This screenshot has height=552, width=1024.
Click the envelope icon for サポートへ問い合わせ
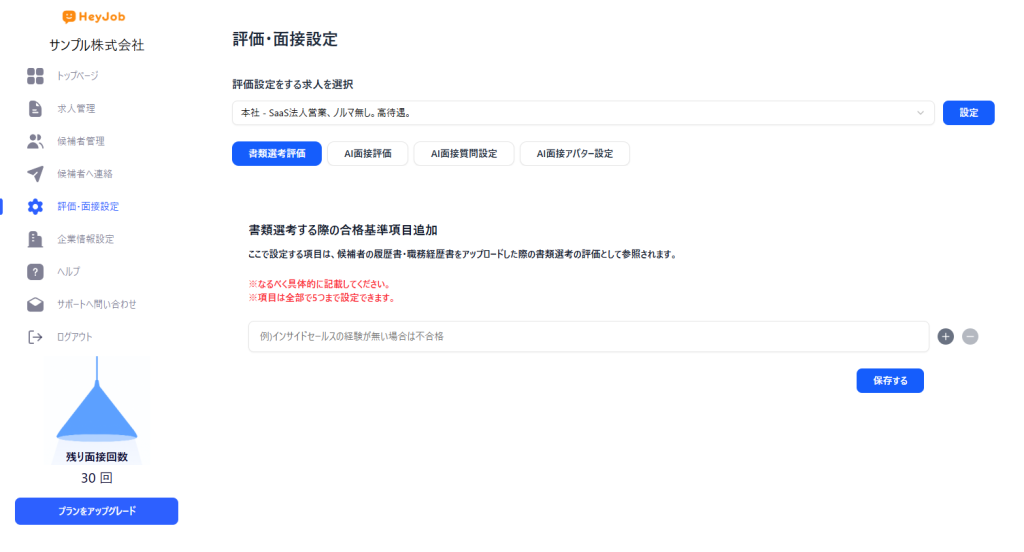click(x=35, y=304)
